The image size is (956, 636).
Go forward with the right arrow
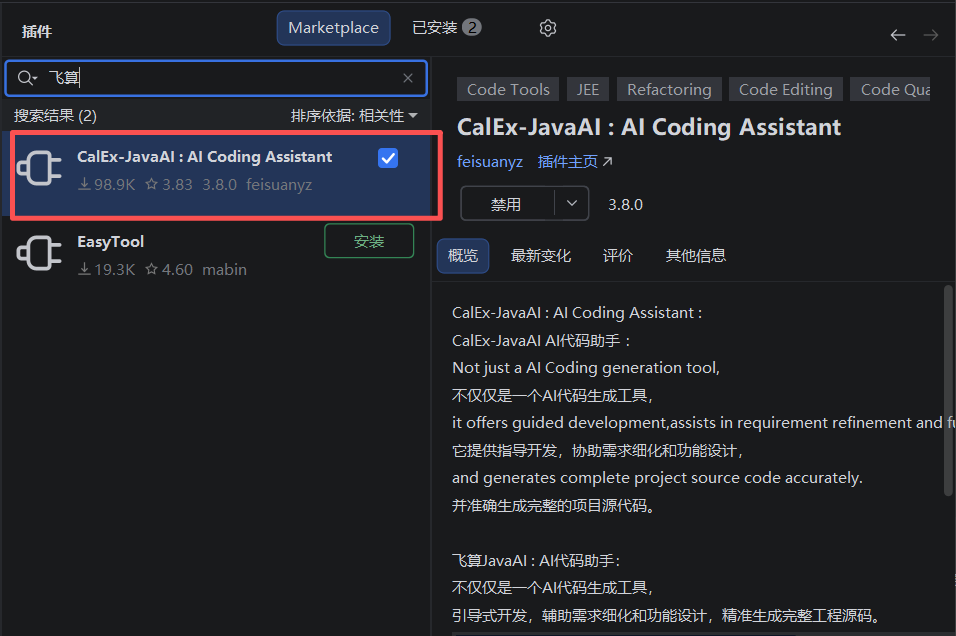[930, 35]
